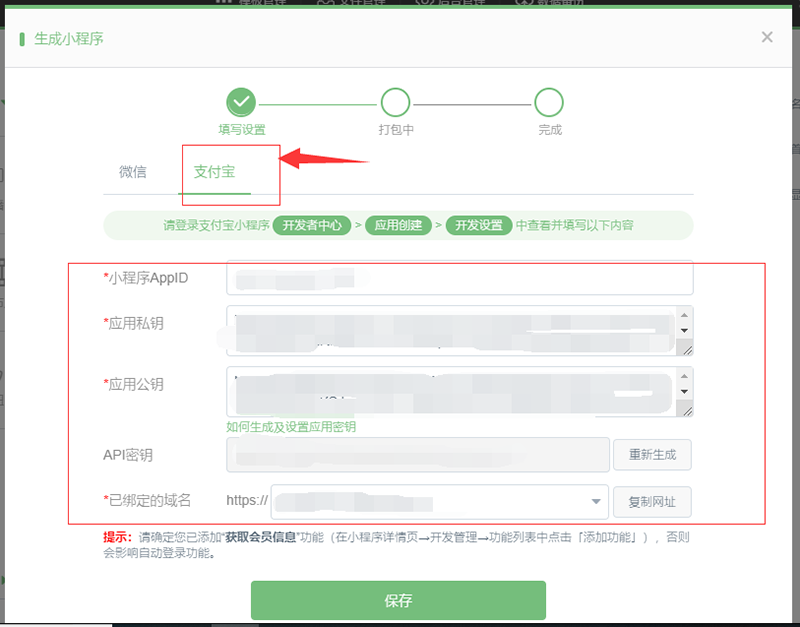This screenshot has width=800, height=627.
Task: Close the 生成小程序 dialog
Action: 767,37
